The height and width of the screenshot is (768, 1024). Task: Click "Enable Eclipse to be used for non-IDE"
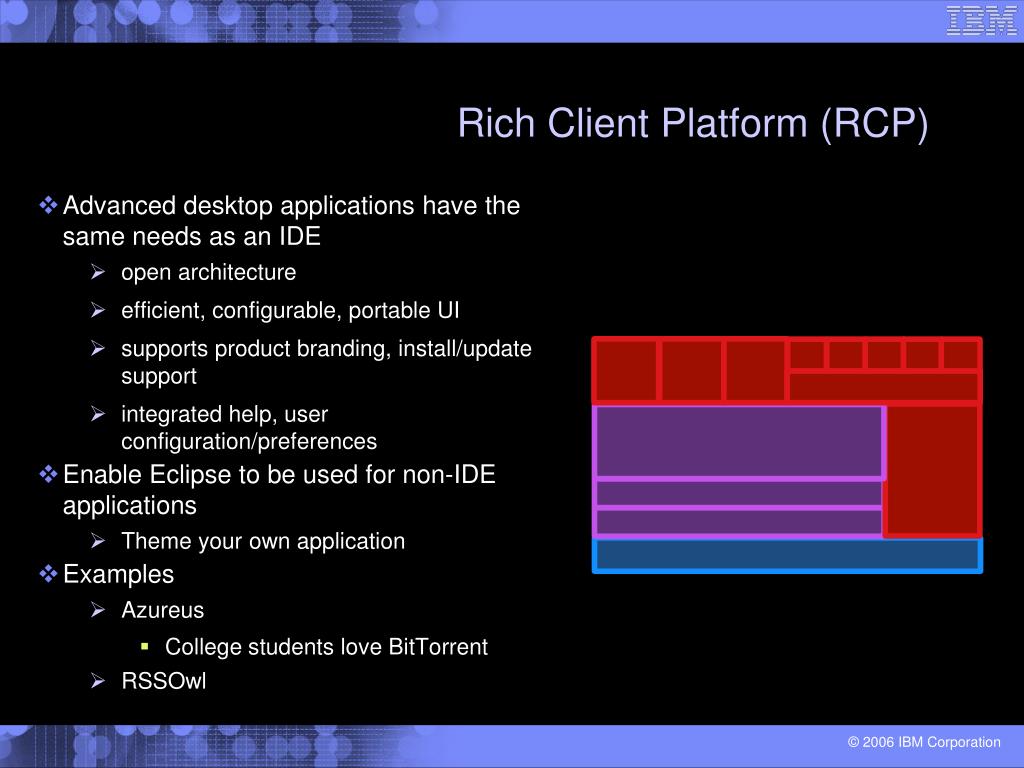280,475
